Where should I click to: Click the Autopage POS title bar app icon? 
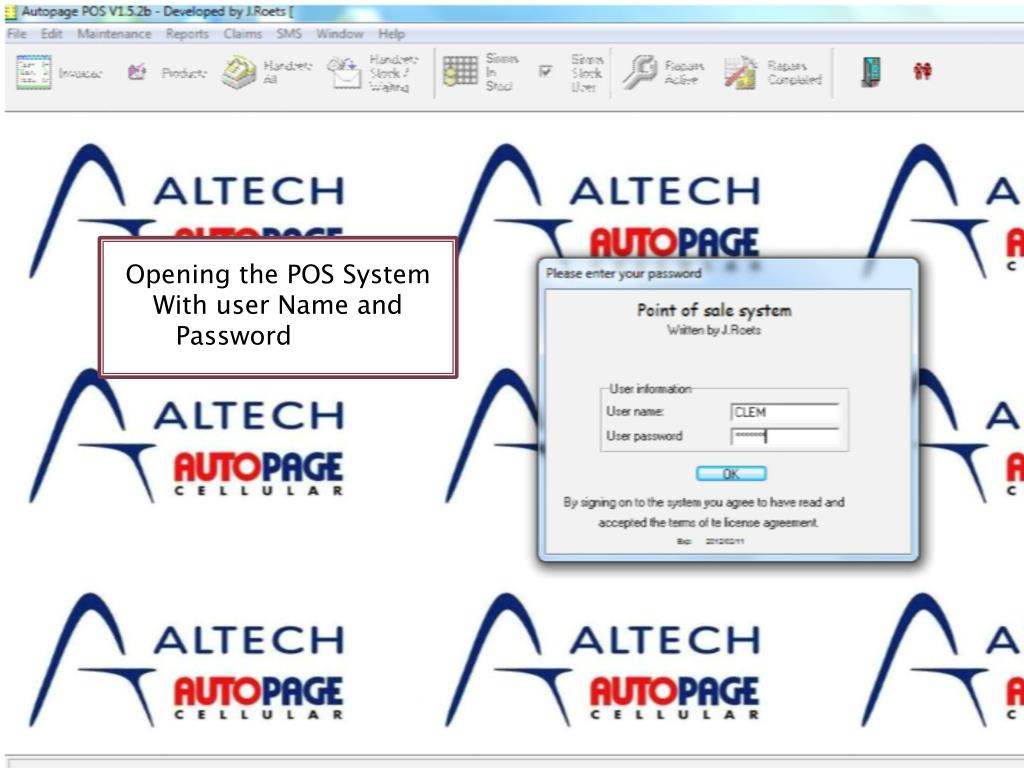(x=10, y=12)
